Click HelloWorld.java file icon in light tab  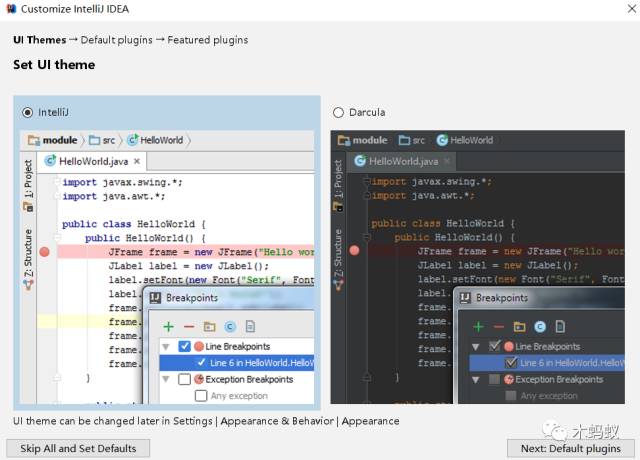click(50, 161)
